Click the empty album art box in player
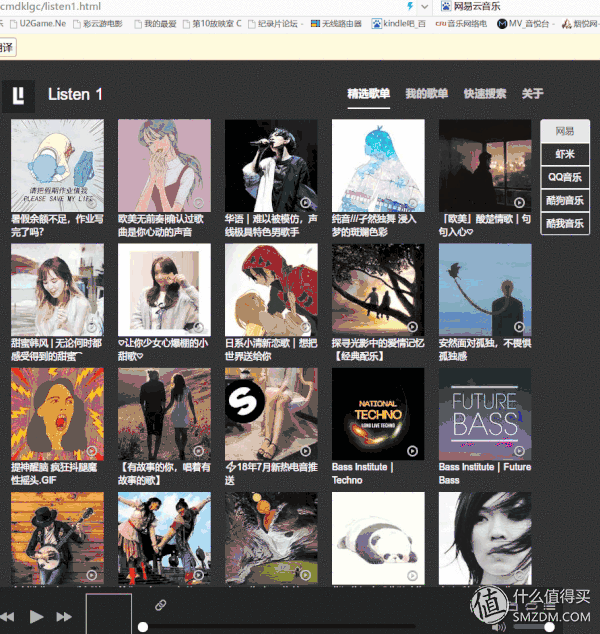 [109, 613]
